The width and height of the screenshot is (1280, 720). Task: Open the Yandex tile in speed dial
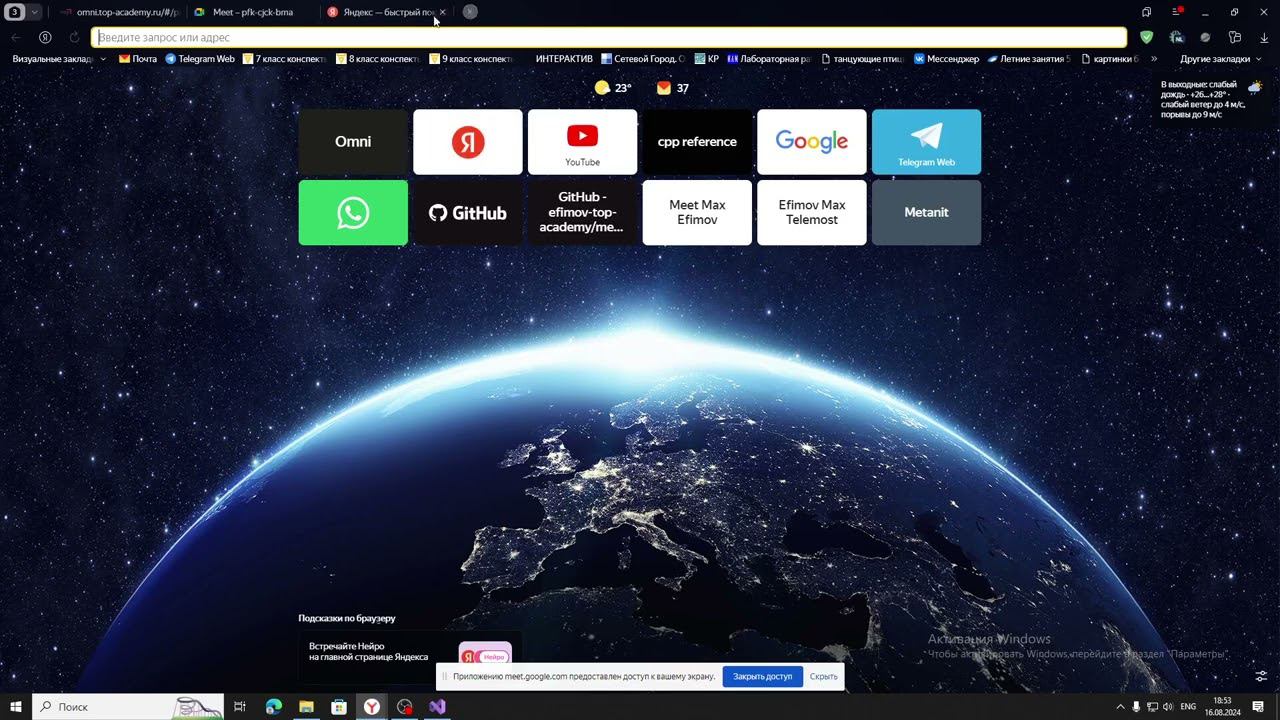(x=468, y=142)
